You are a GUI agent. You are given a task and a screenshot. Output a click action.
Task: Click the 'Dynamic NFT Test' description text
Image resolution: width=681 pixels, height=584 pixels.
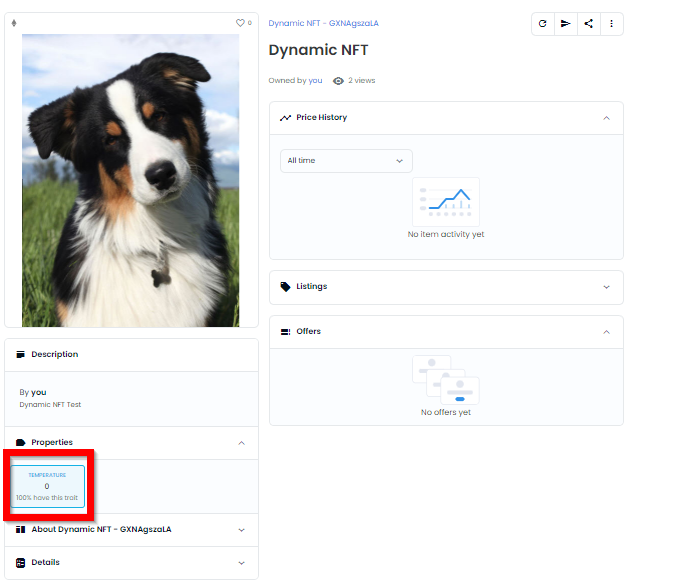(x=50, y=405)
